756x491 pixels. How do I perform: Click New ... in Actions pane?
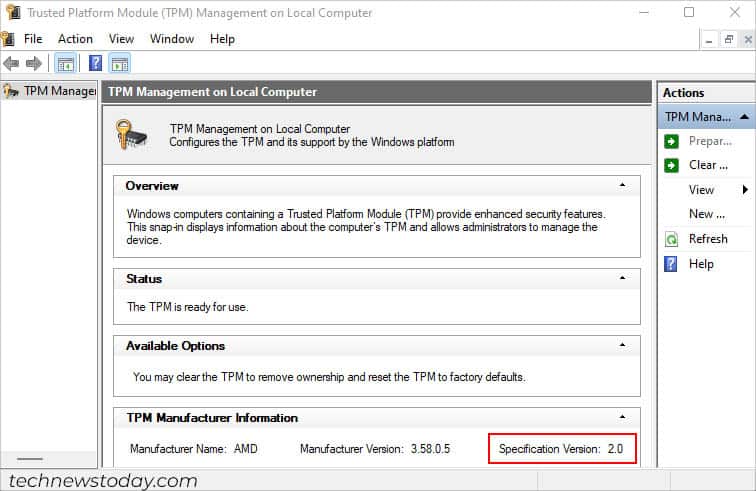coord(707,214)
